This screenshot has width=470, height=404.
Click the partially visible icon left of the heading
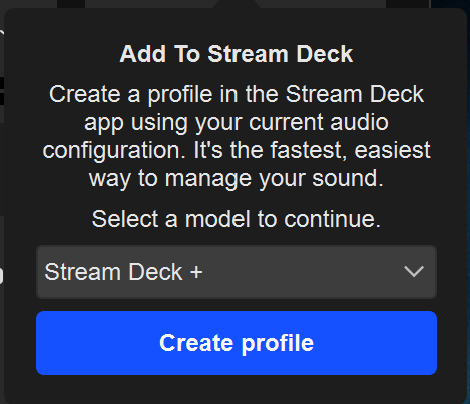pos(2,33)
